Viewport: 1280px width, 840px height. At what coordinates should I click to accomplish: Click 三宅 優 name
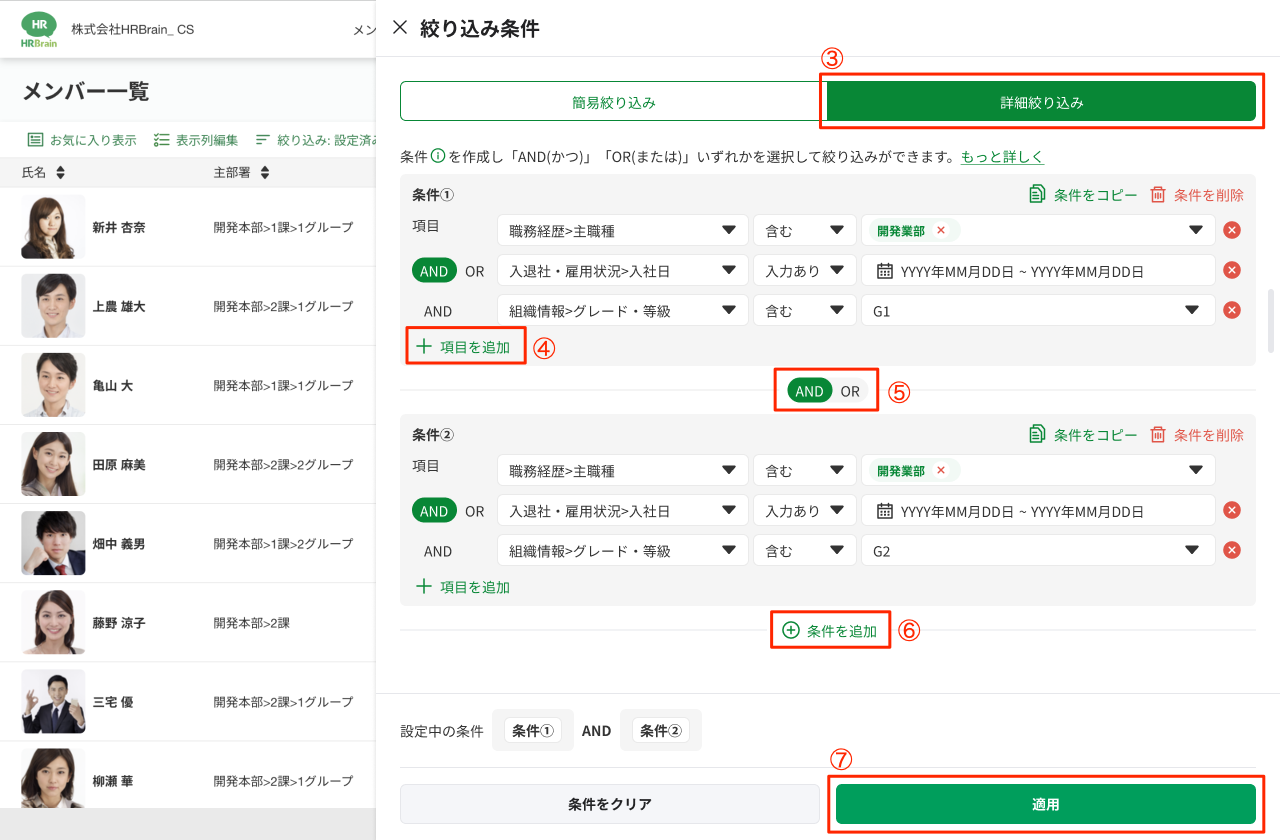pos(113,702)
